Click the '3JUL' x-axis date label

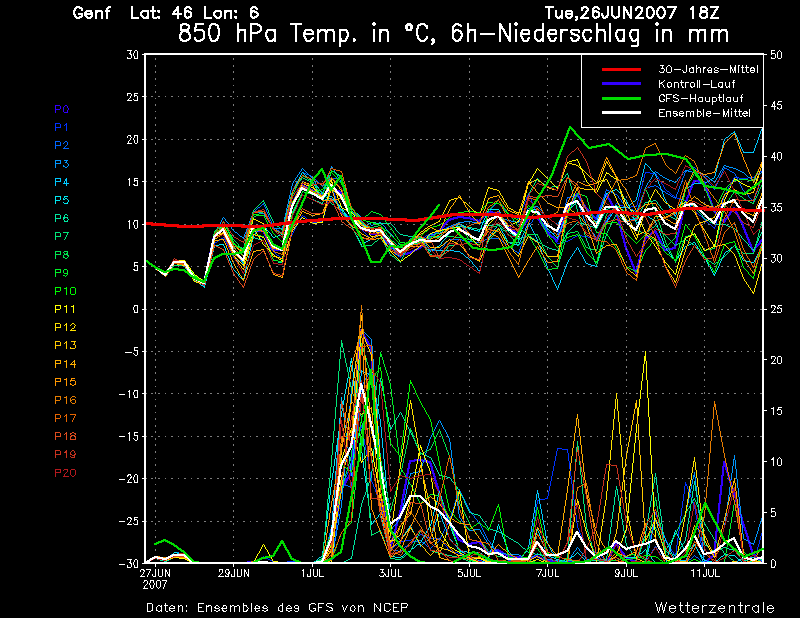pyautogui.click(x=391, y=573)
